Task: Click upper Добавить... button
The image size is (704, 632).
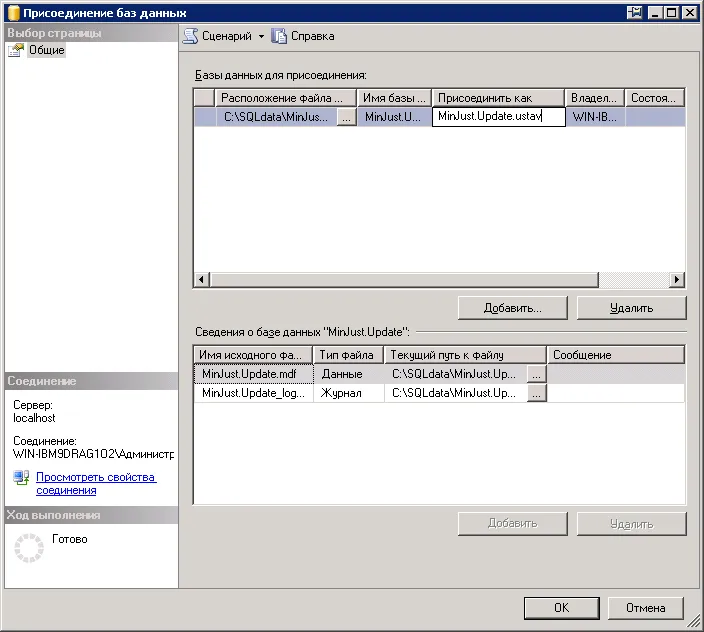Action: click(x=513, y=308)
